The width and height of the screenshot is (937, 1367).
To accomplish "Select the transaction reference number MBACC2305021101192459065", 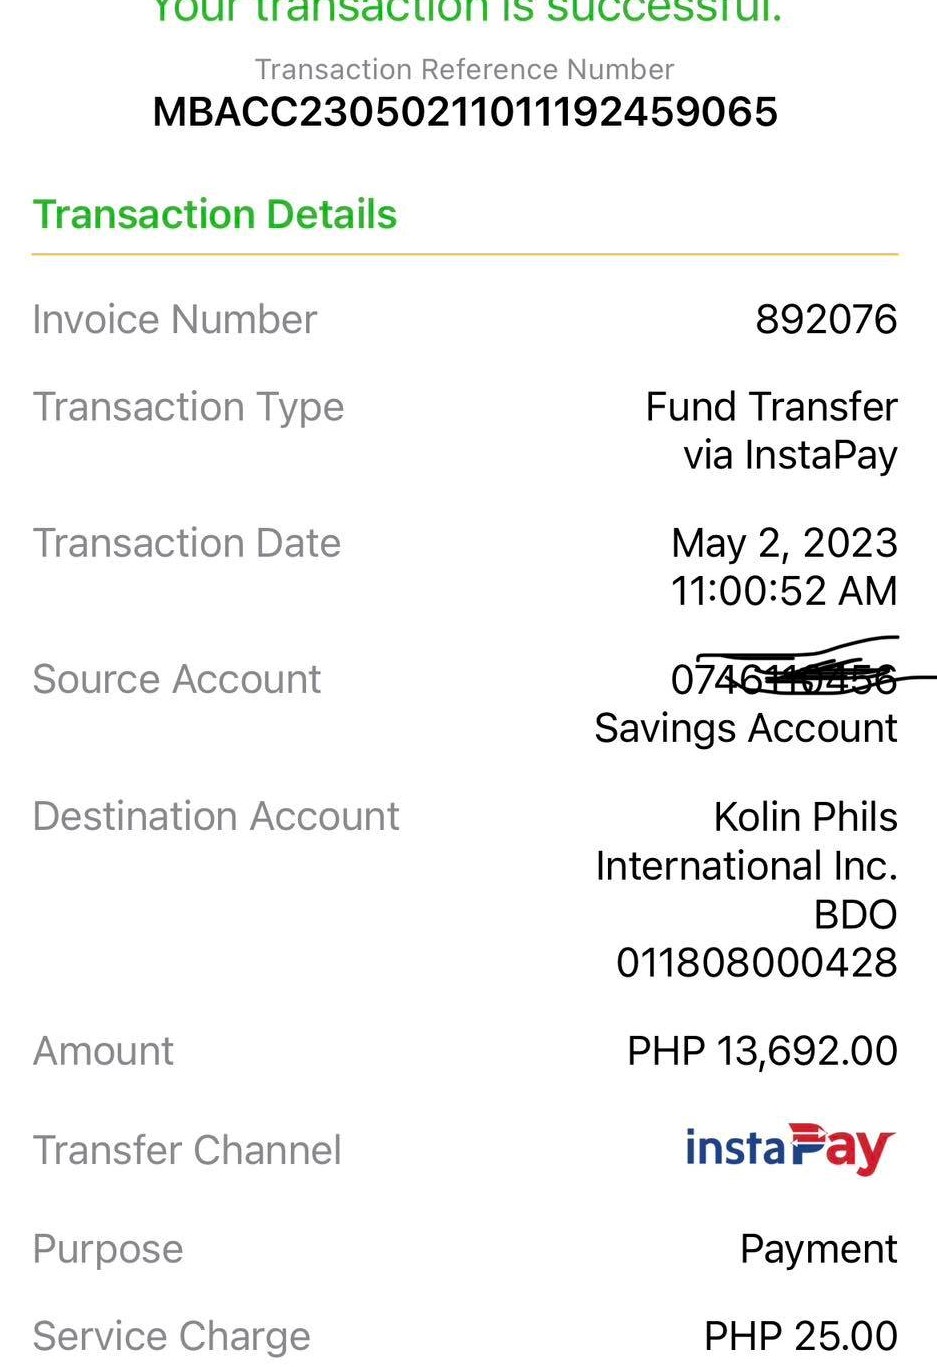I will click(465, 112).
